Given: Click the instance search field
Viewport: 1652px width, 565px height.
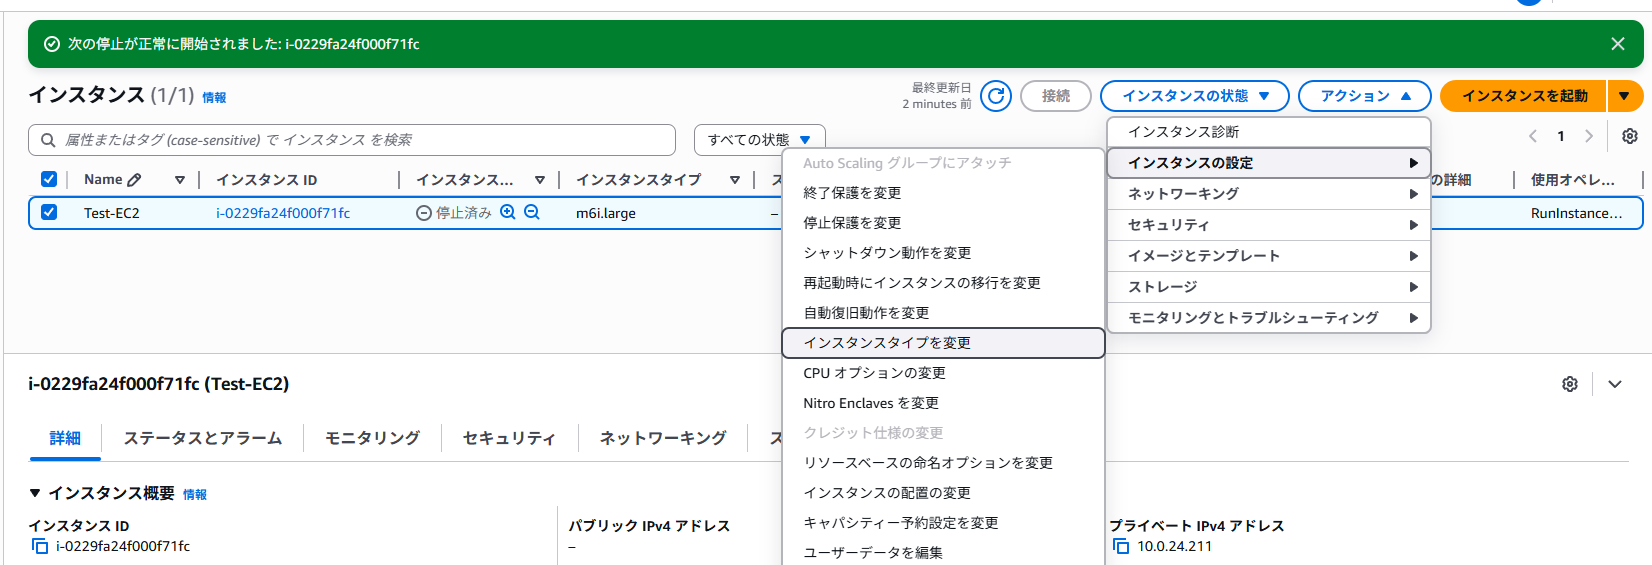Looking at the screenshot, I should tap(352, 140).
